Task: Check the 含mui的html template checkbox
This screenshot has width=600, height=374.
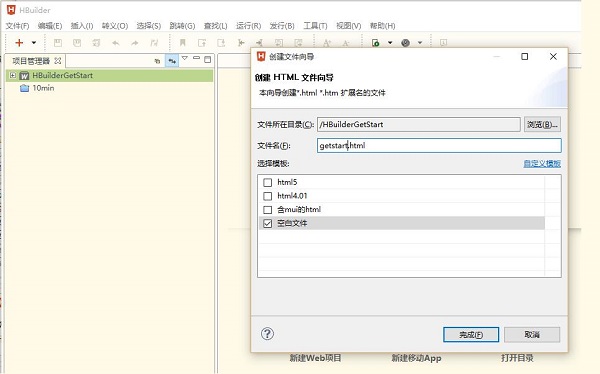Action: pyautogui.click(x=267, y=210)
